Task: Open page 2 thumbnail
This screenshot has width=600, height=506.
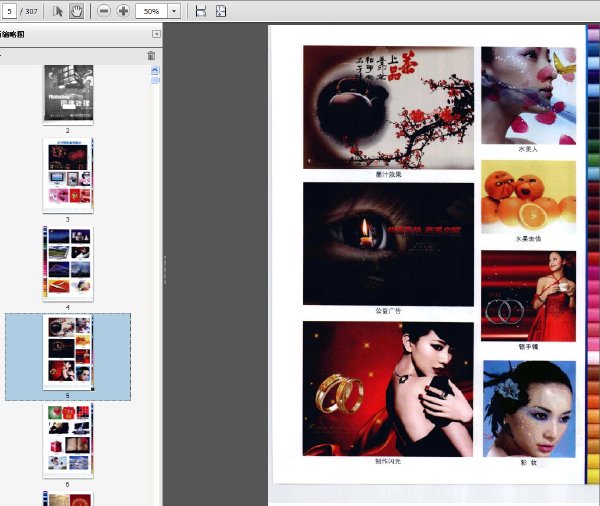Action: (68, 94)
